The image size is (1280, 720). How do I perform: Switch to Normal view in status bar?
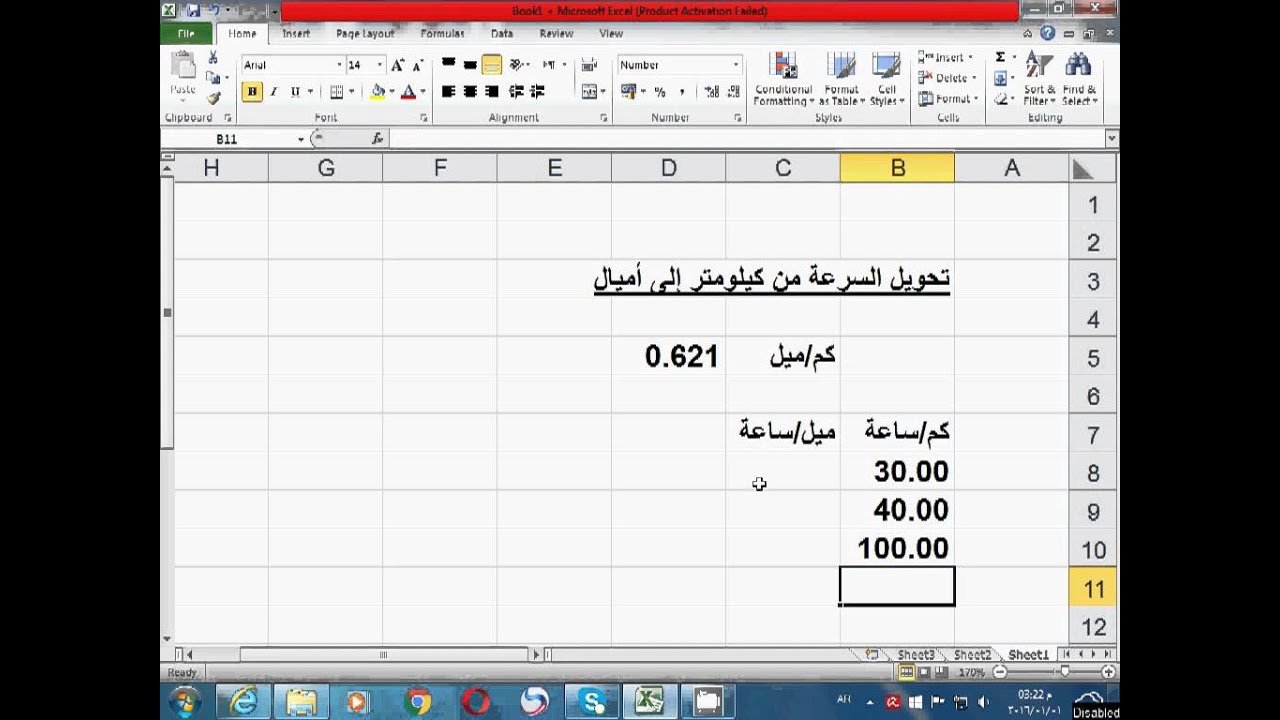pyautogui.click(x=906, y=673)
